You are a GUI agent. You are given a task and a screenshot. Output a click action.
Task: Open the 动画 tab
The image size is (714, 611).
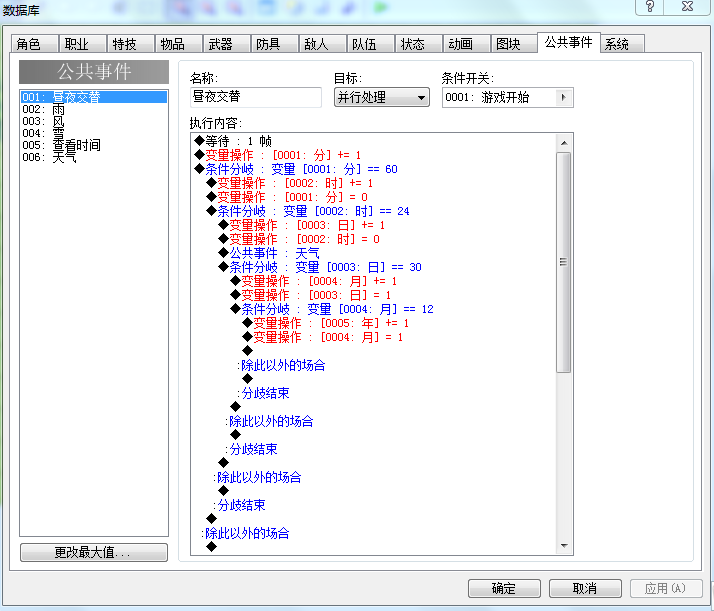467,44
